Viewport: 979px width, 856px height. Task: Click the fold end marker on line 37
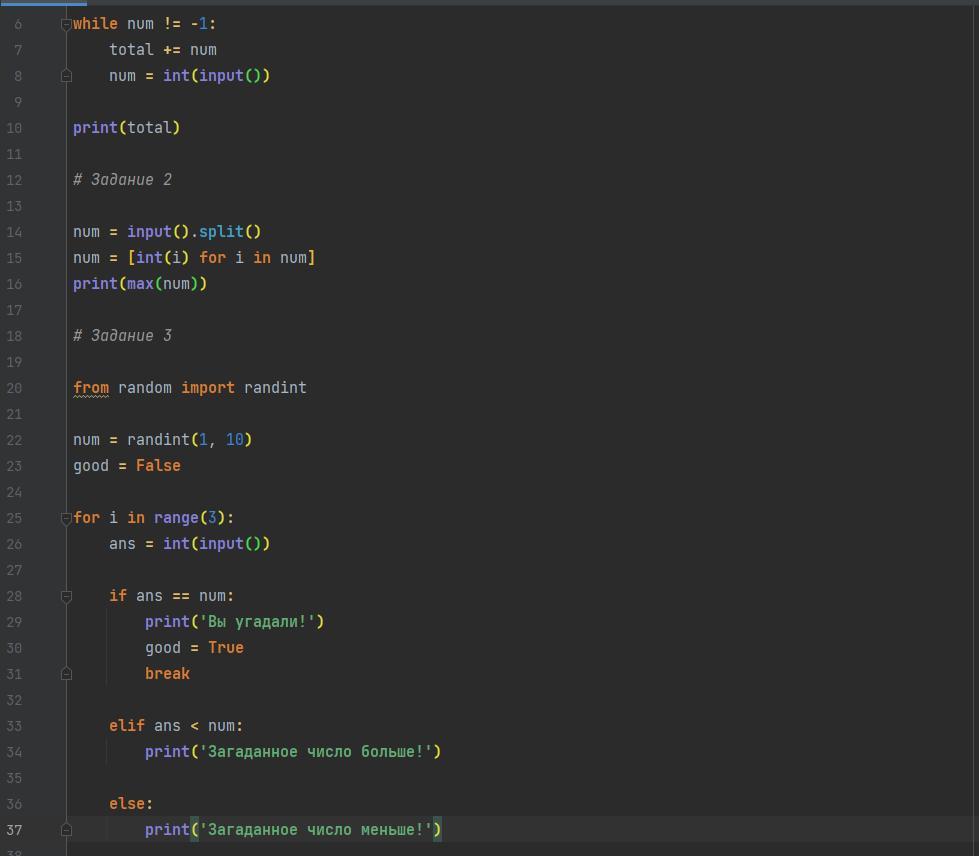(x=66, y=830)
